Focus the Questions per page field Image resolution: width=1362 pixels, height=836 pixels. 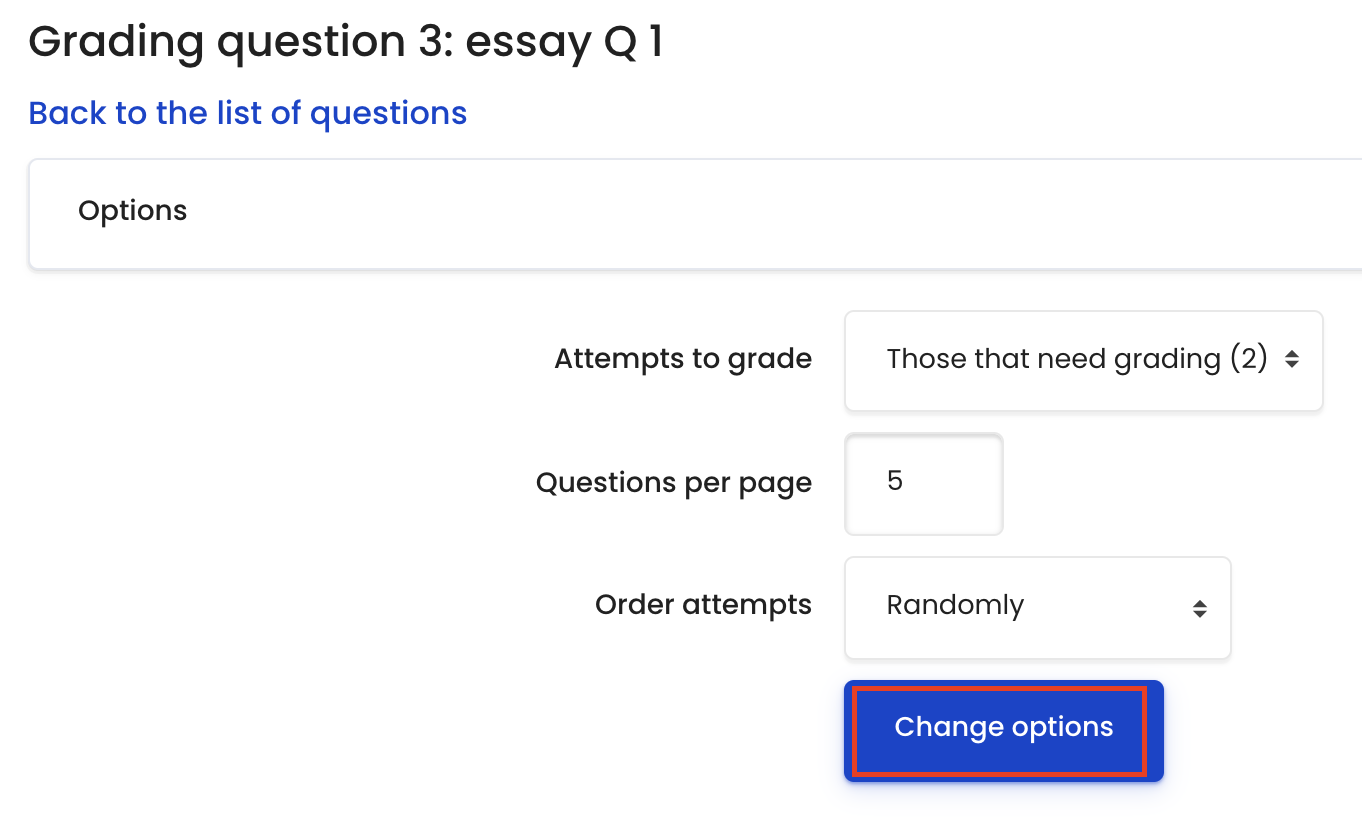(x=924, y=483)
